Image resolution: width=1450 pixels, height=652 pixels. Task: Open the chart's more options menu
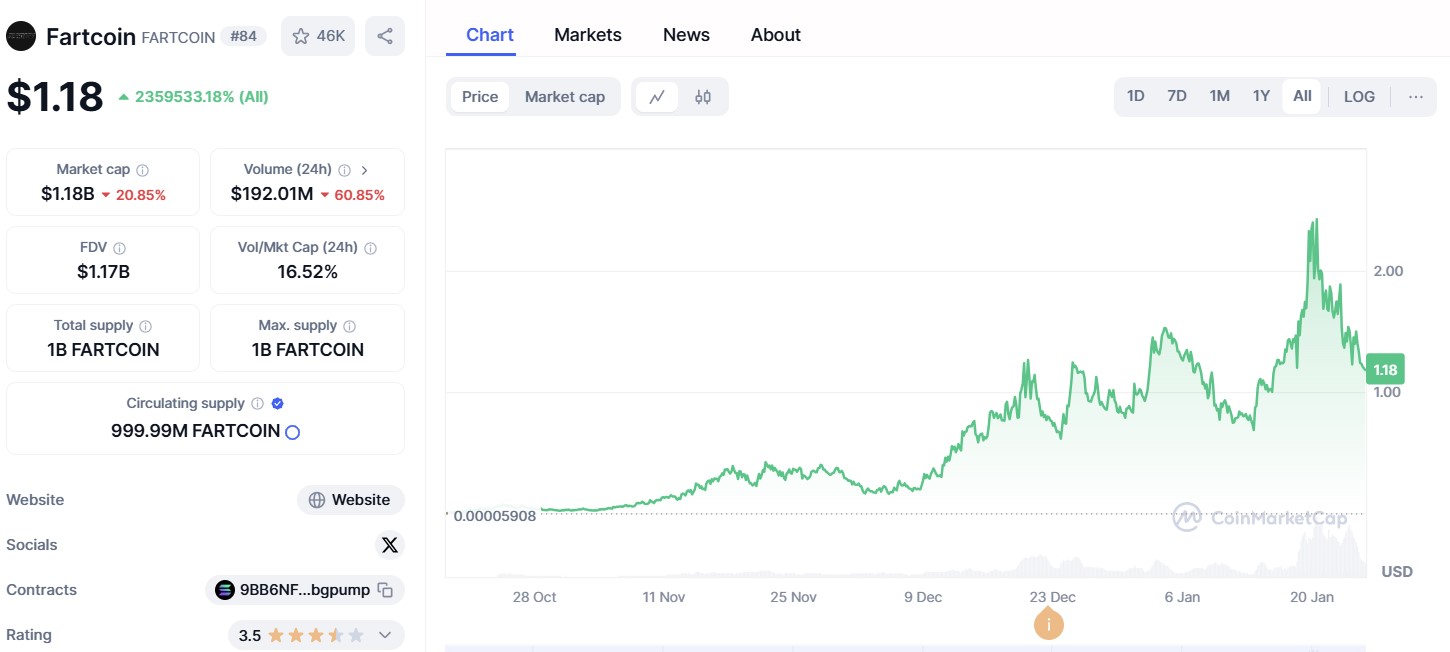point(1416,96)
